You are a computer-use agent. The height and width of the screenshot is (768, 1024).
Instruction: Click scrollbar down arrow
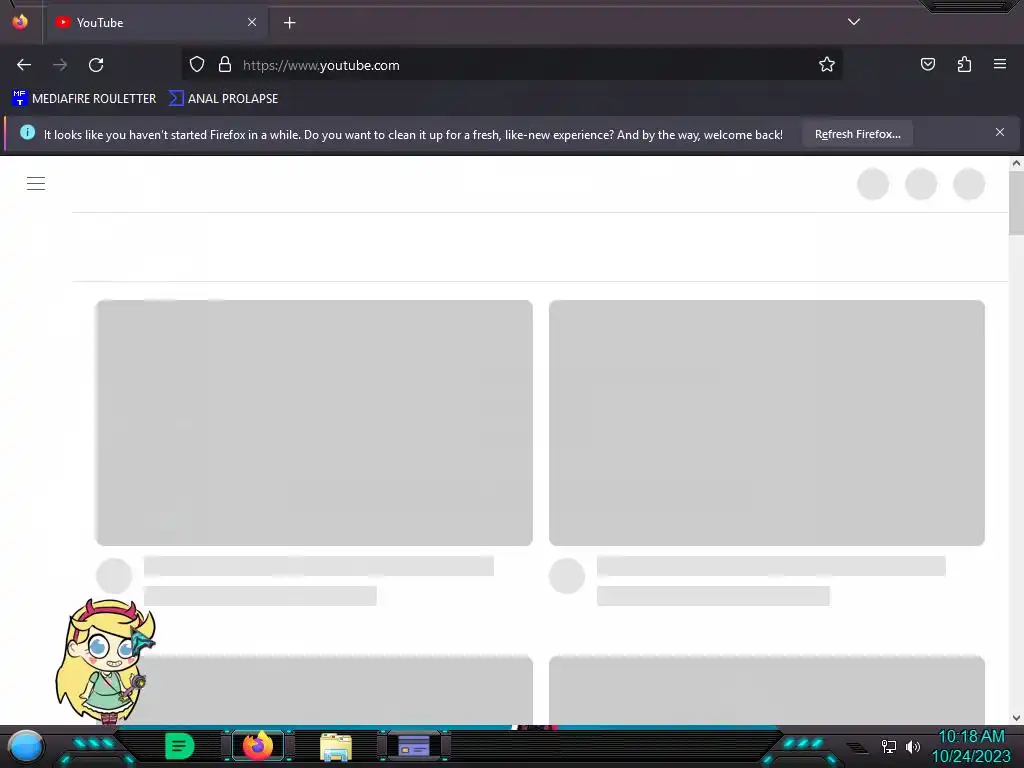tap(1016, 718)
